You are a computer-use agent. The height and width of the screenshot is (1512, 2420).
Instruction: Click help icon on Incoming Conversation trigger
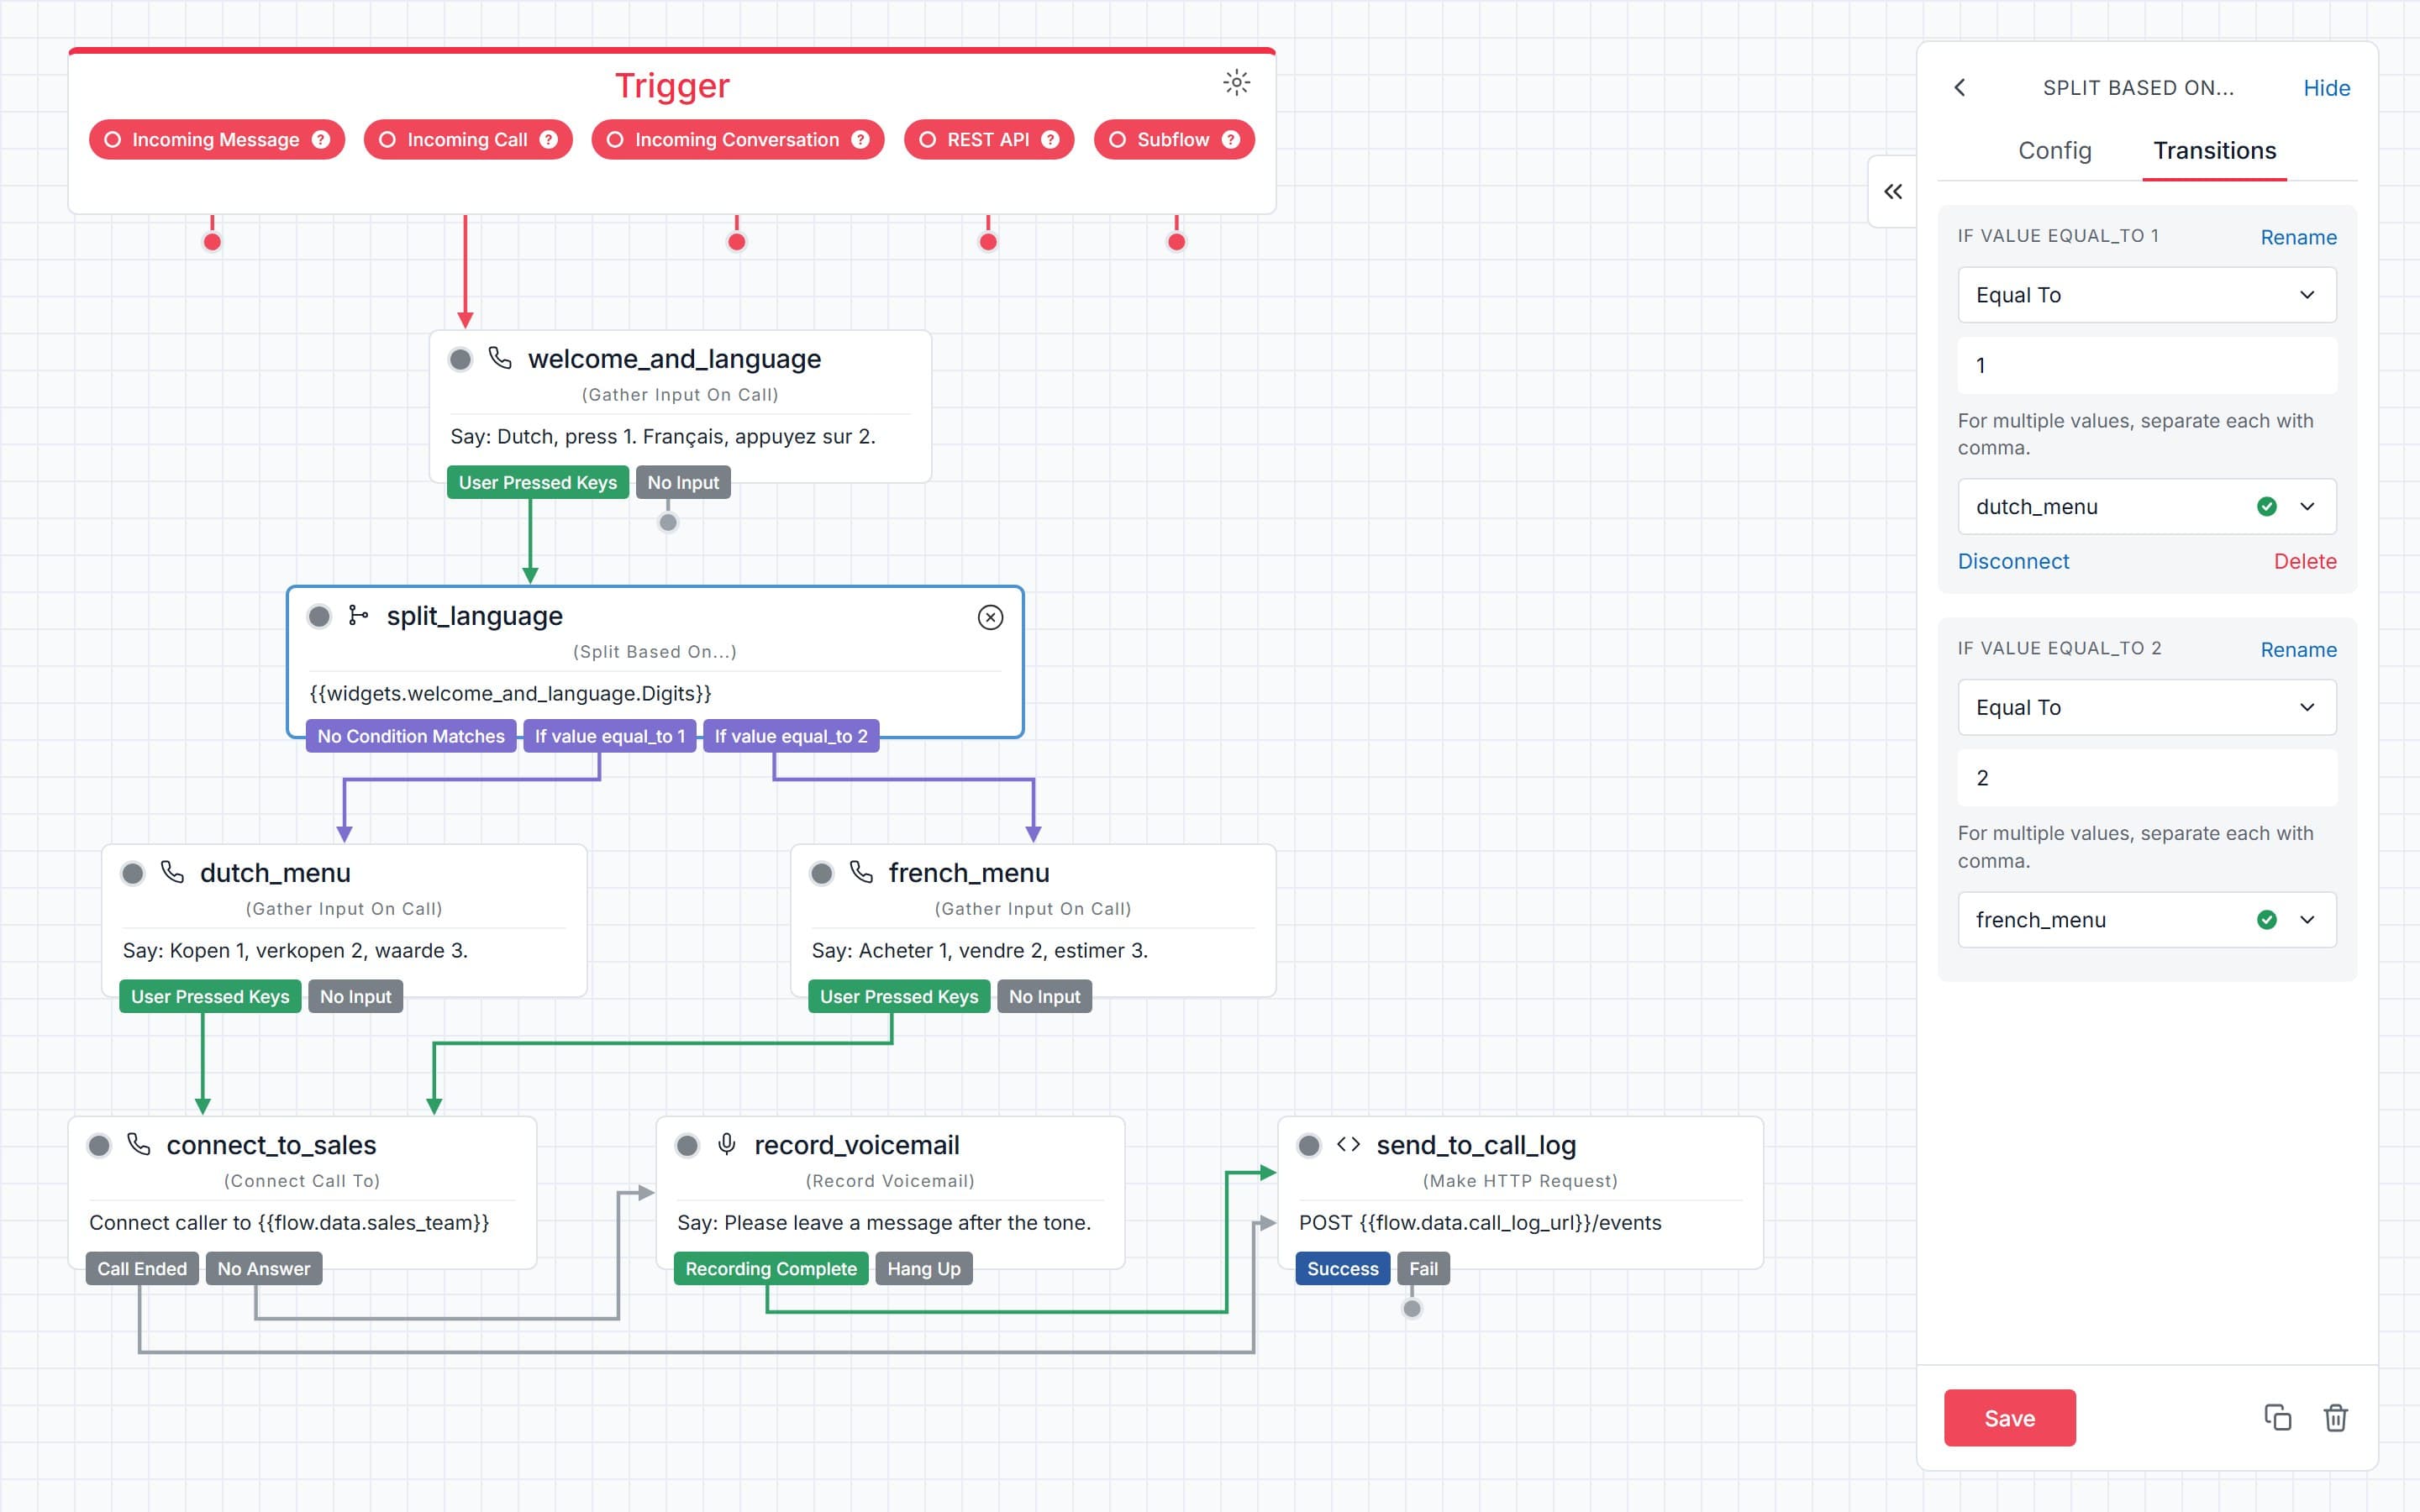[860, 140]
